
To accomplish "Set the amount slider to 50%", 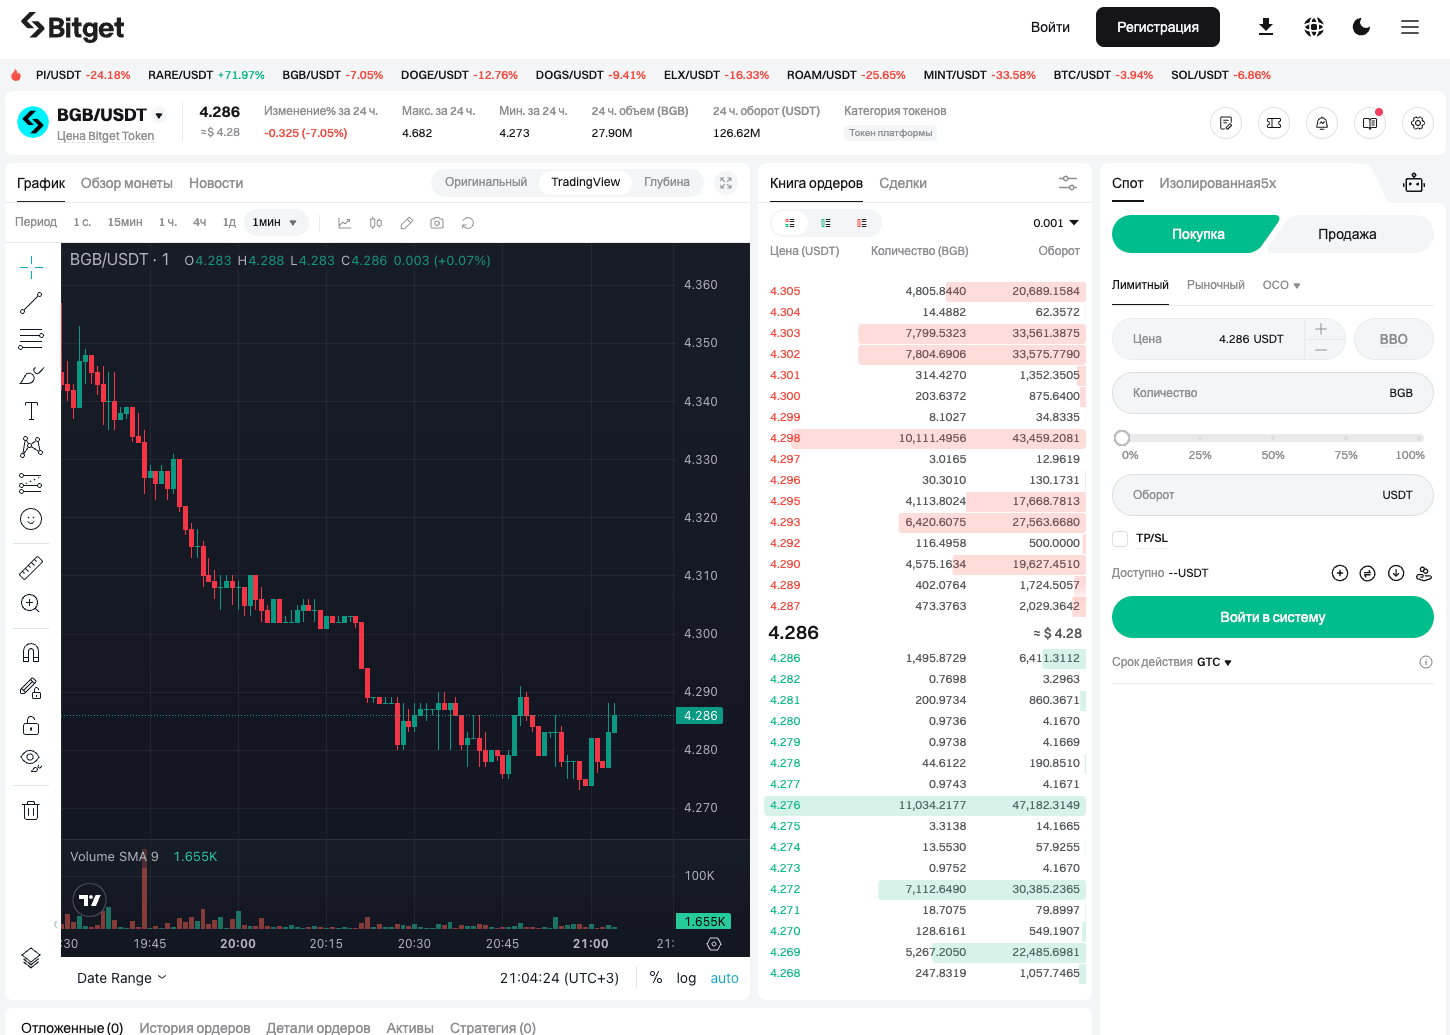I will tap(1273, 438).
